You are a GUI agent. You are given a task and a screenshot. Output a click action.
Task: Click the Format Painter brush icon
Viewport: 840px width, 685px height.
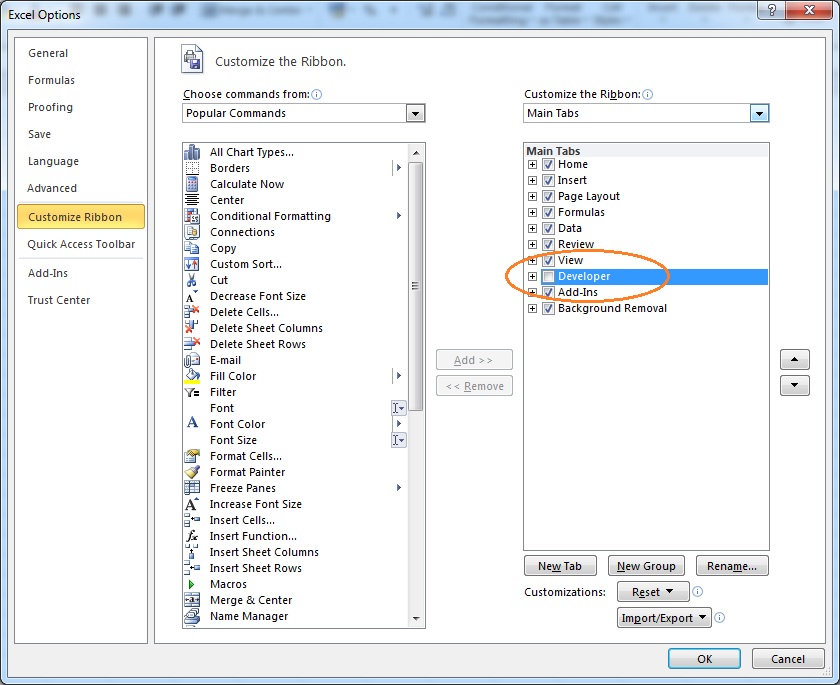pos(192,472)
